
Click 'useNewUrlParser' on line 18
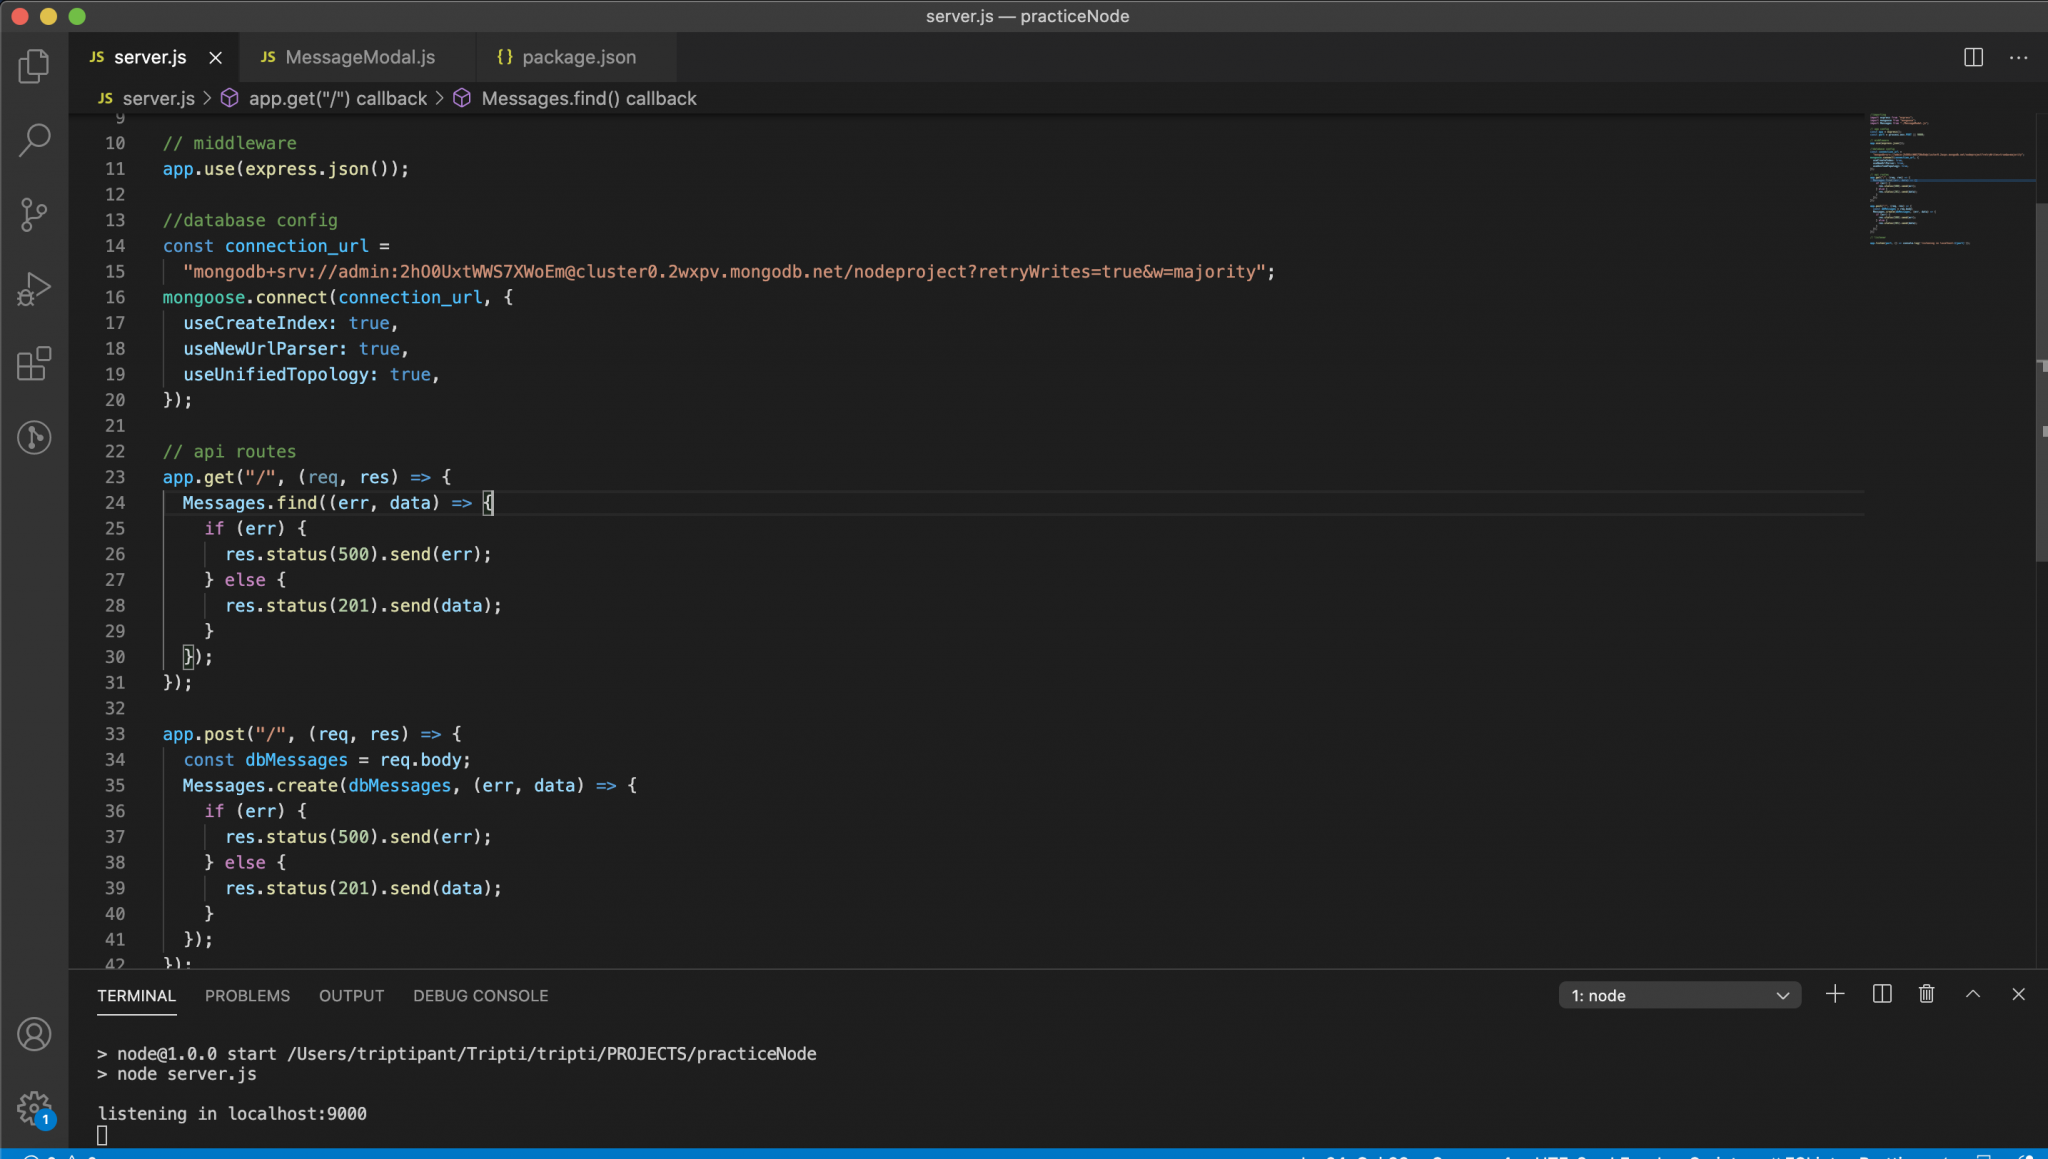tap(261, 349)
